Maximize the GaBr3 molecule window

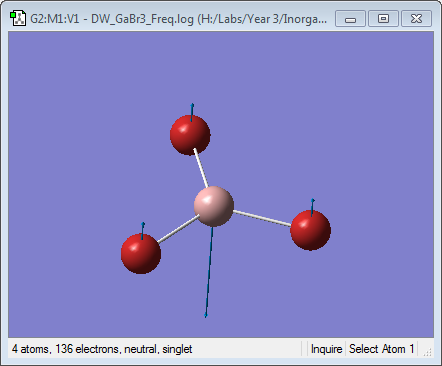[x=383, y=19]
